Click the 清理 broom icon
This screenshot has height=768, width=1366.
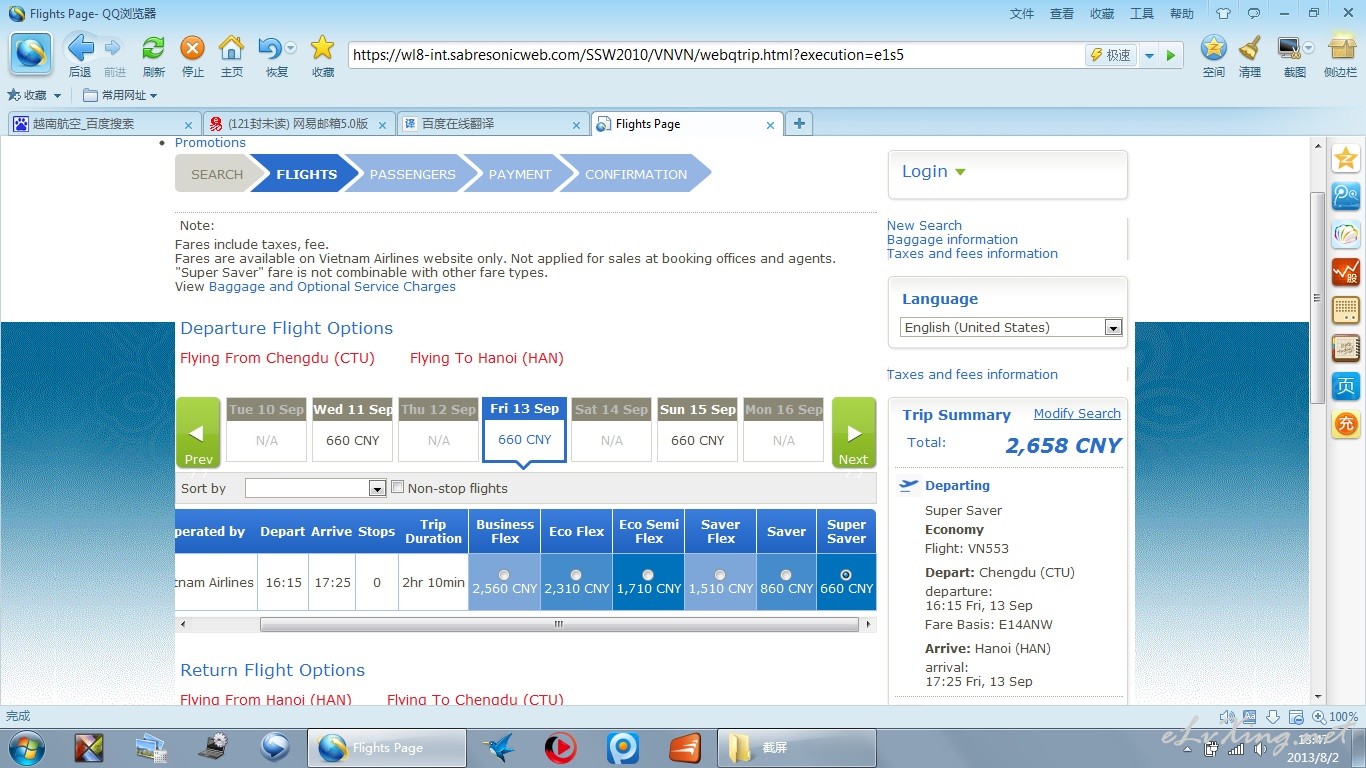(1250, 47)
